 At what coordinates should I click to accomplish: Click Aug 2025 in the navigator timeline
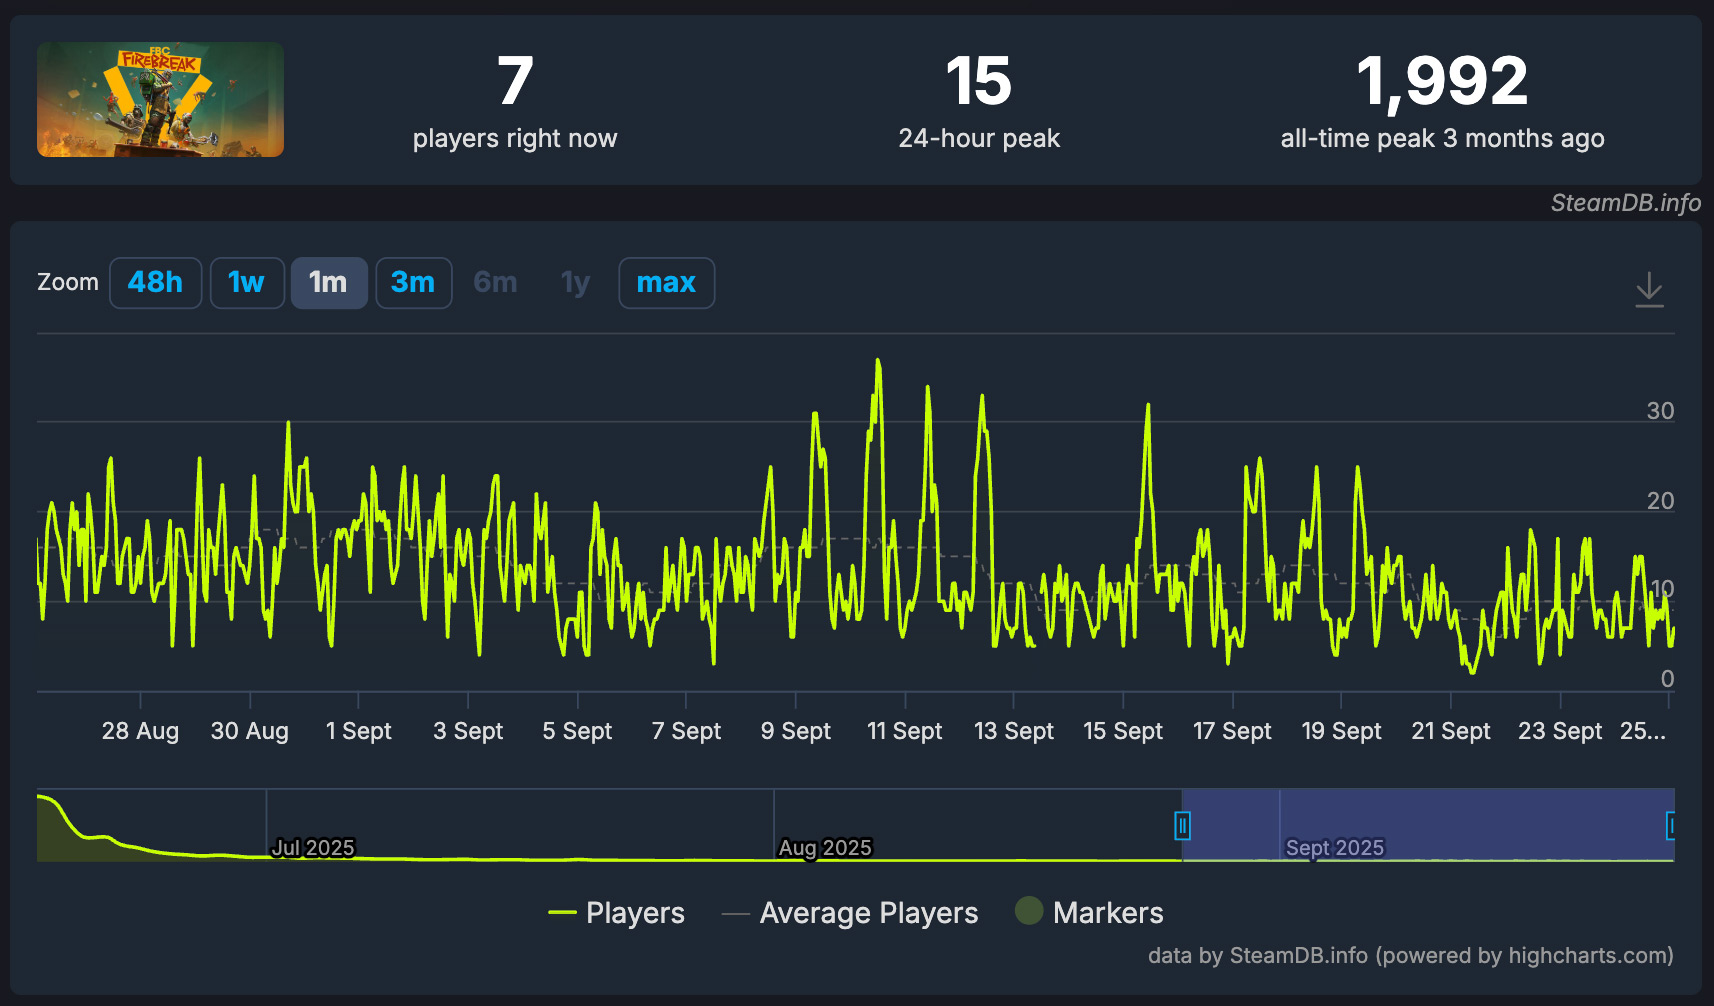coord(825,848)
